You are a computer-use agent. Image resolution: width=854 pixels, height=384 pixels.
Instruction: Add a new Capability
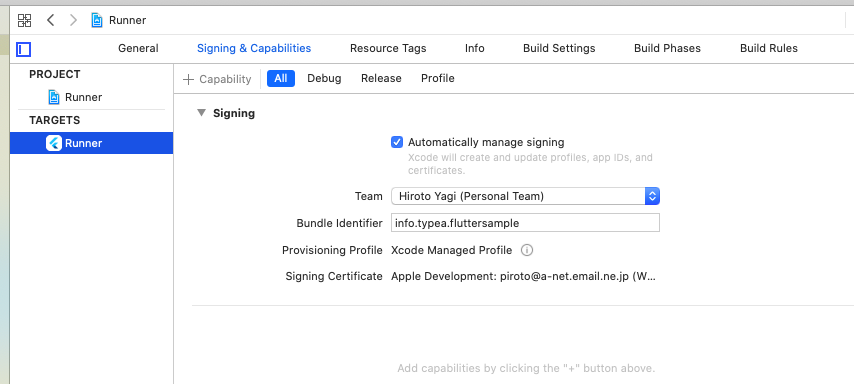click(217, 79)
